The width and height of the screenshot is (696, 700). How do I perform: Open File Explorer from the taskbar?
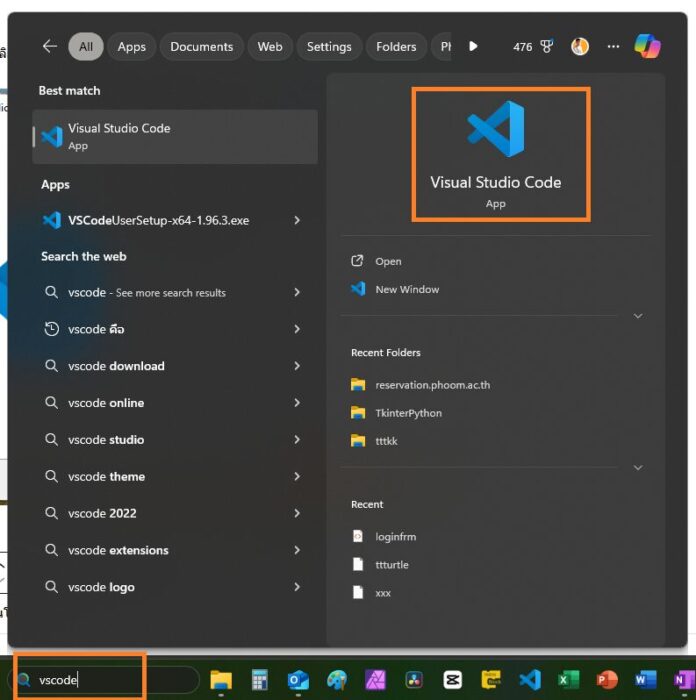coord(221,680)
